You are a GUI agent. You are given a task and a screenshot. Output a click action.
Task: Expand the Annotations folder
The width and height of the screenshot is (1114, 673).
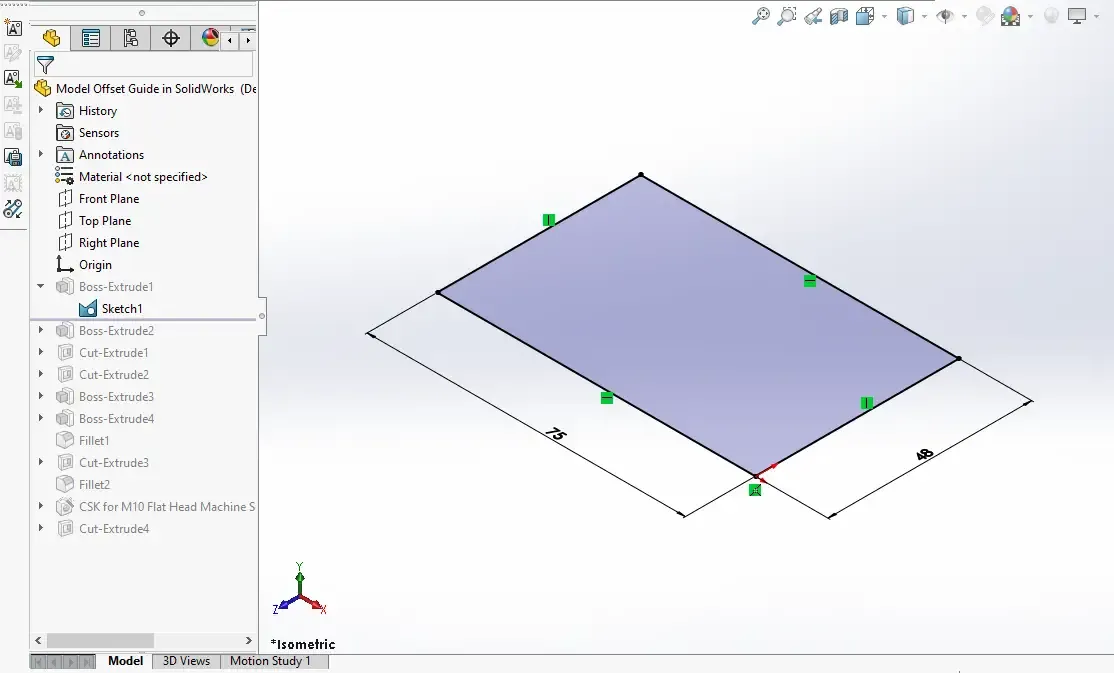(x=40, y=154)
